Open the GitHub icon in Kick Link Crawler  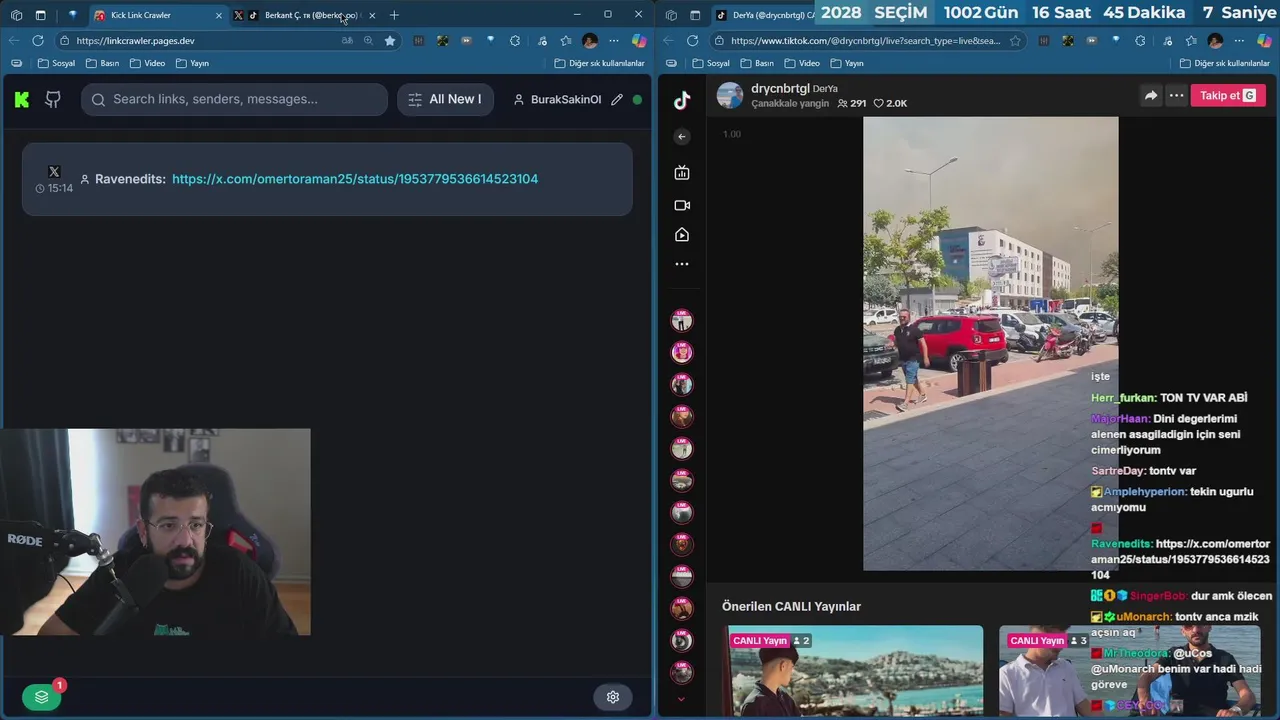pos(53,100)
